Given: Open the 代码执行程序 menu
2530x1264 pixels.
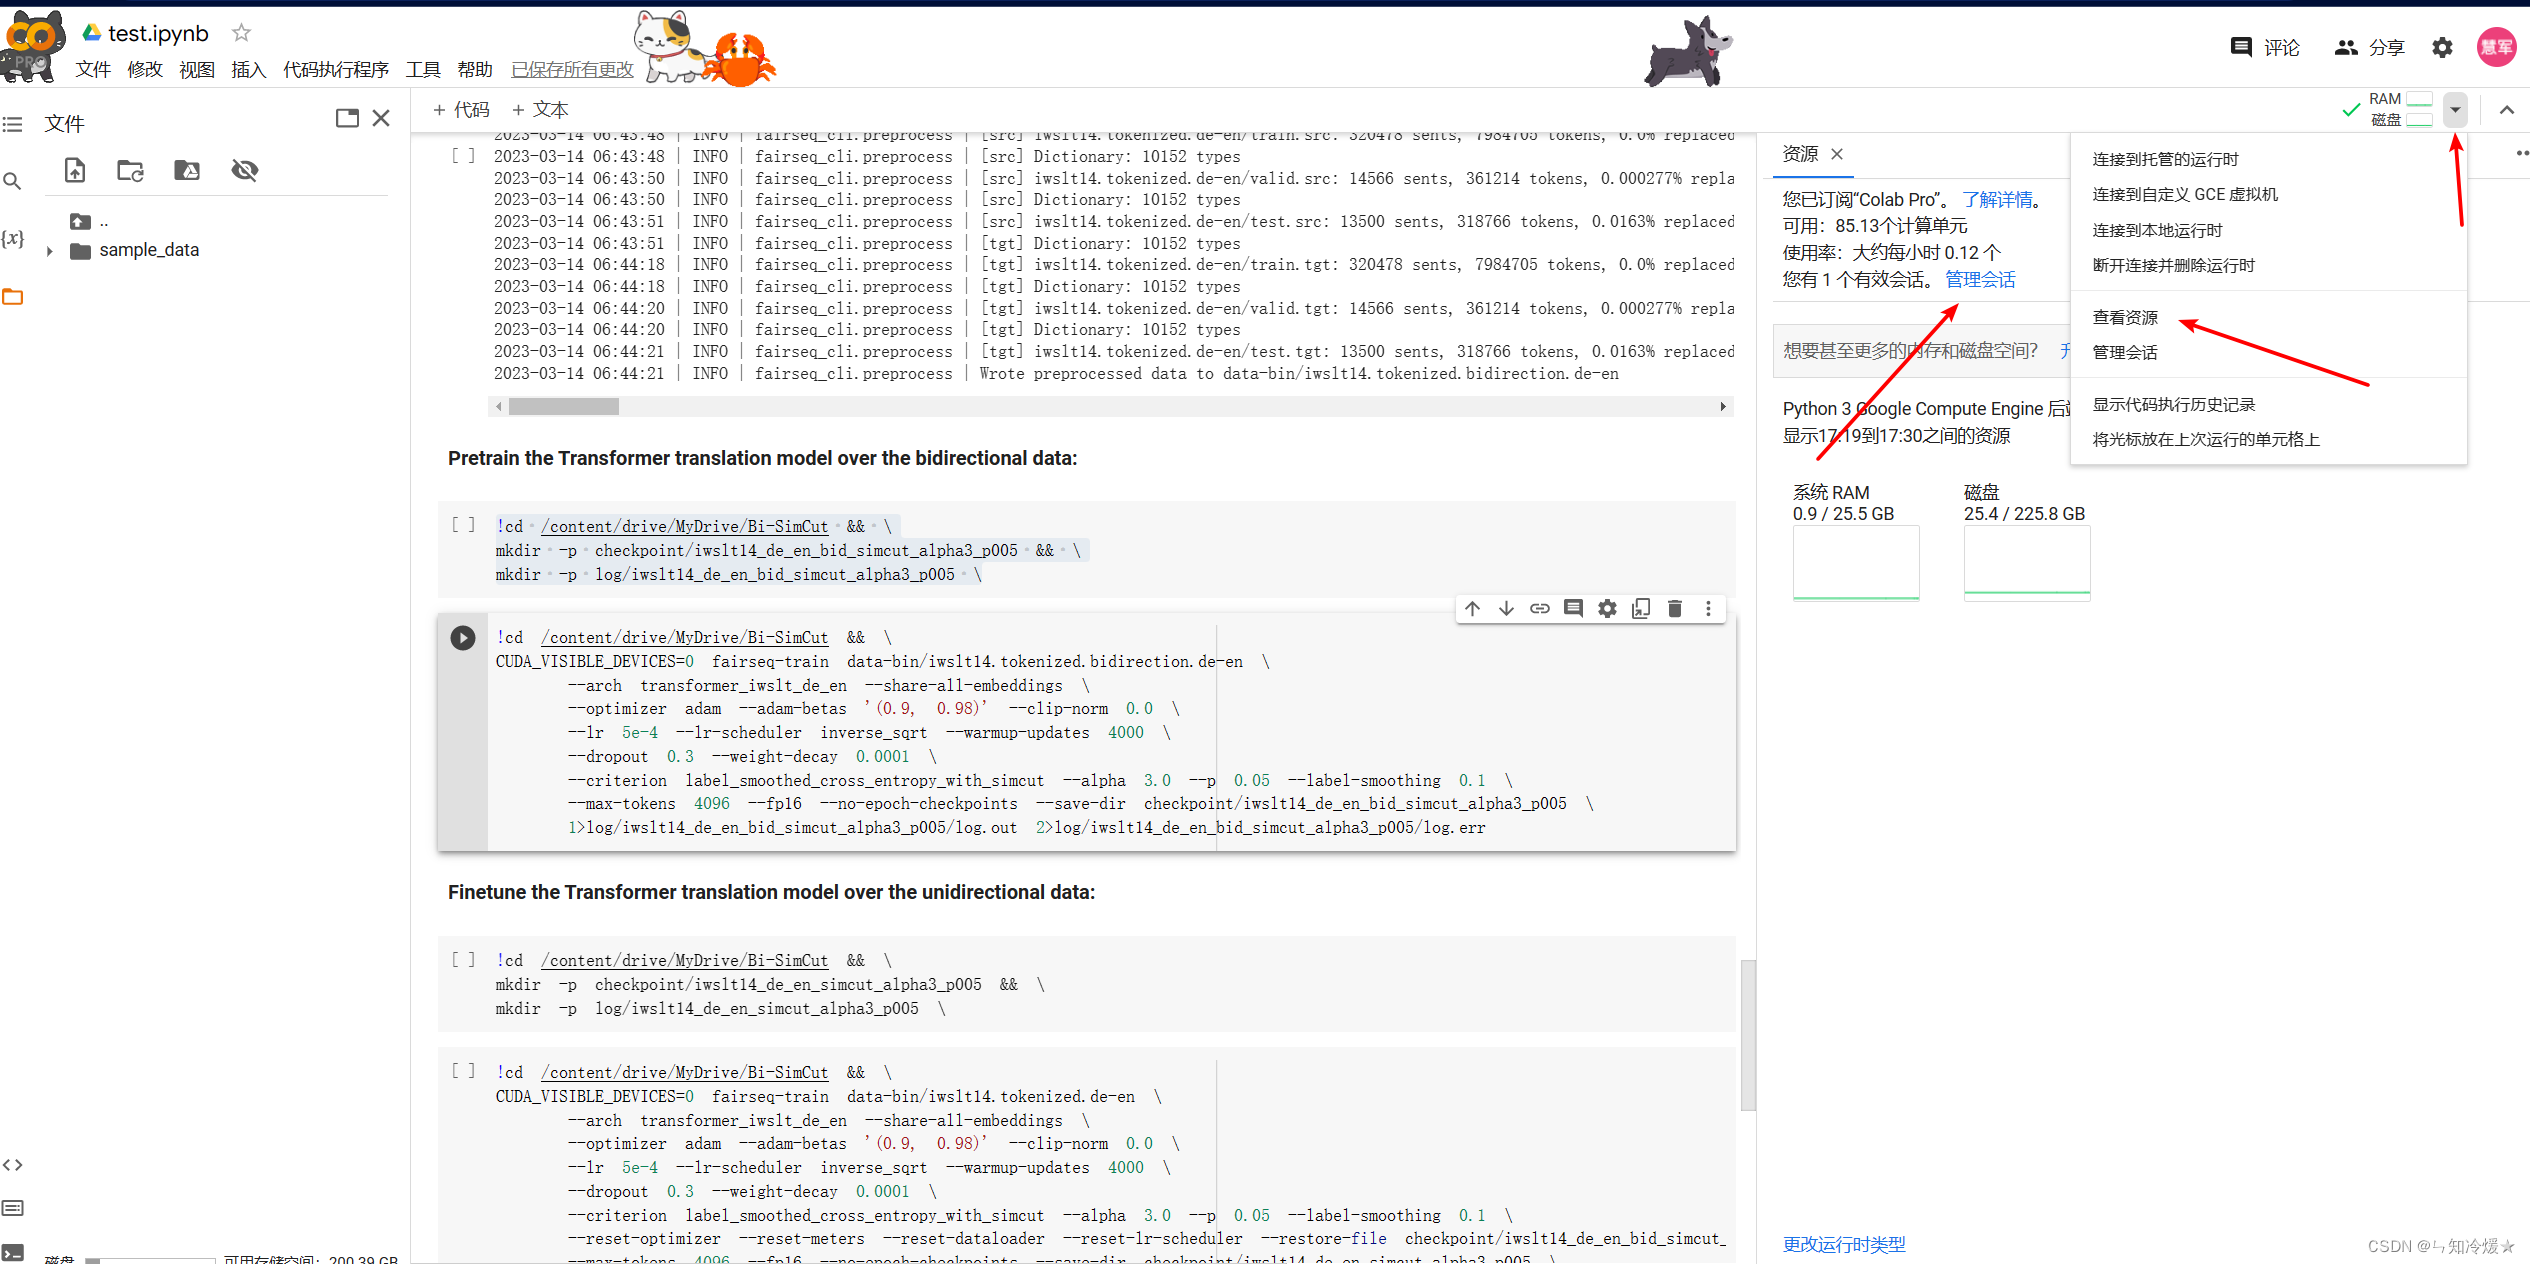Looking at the screenshot, I should [x=335, y=69].
